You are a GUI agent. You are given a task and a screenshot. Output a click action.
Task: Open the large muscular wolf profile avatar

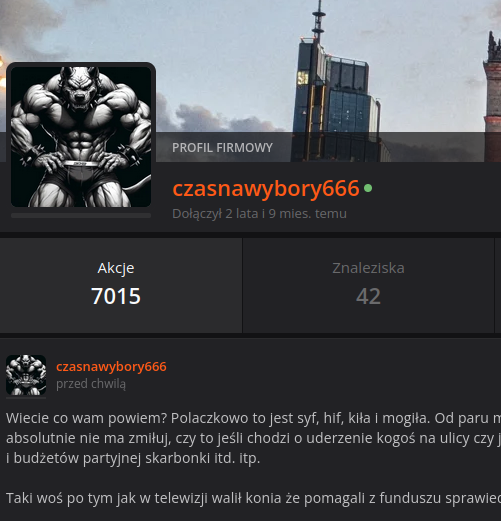81,137
